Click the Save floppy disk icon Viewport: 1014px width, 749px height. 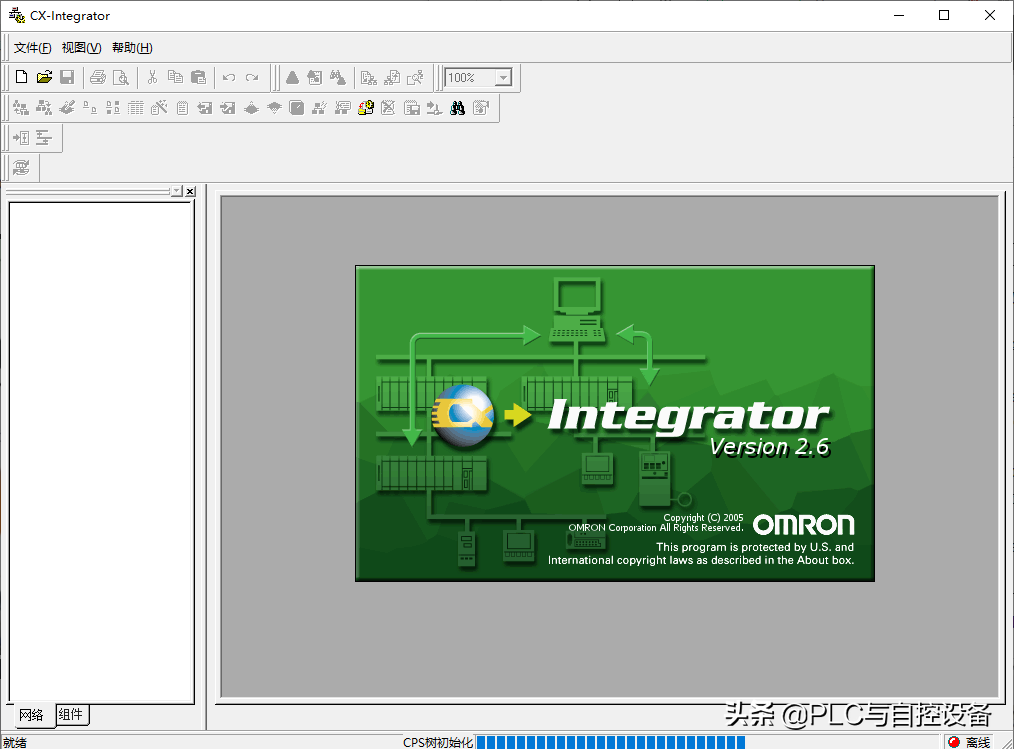pos(67,78)
